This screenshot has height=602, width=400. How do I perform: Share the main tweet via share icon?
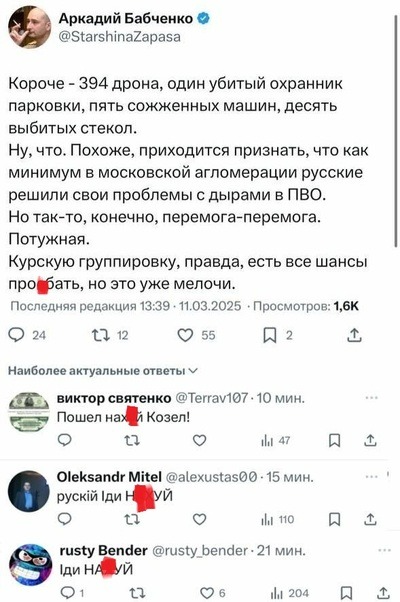[x=354, y=335]
